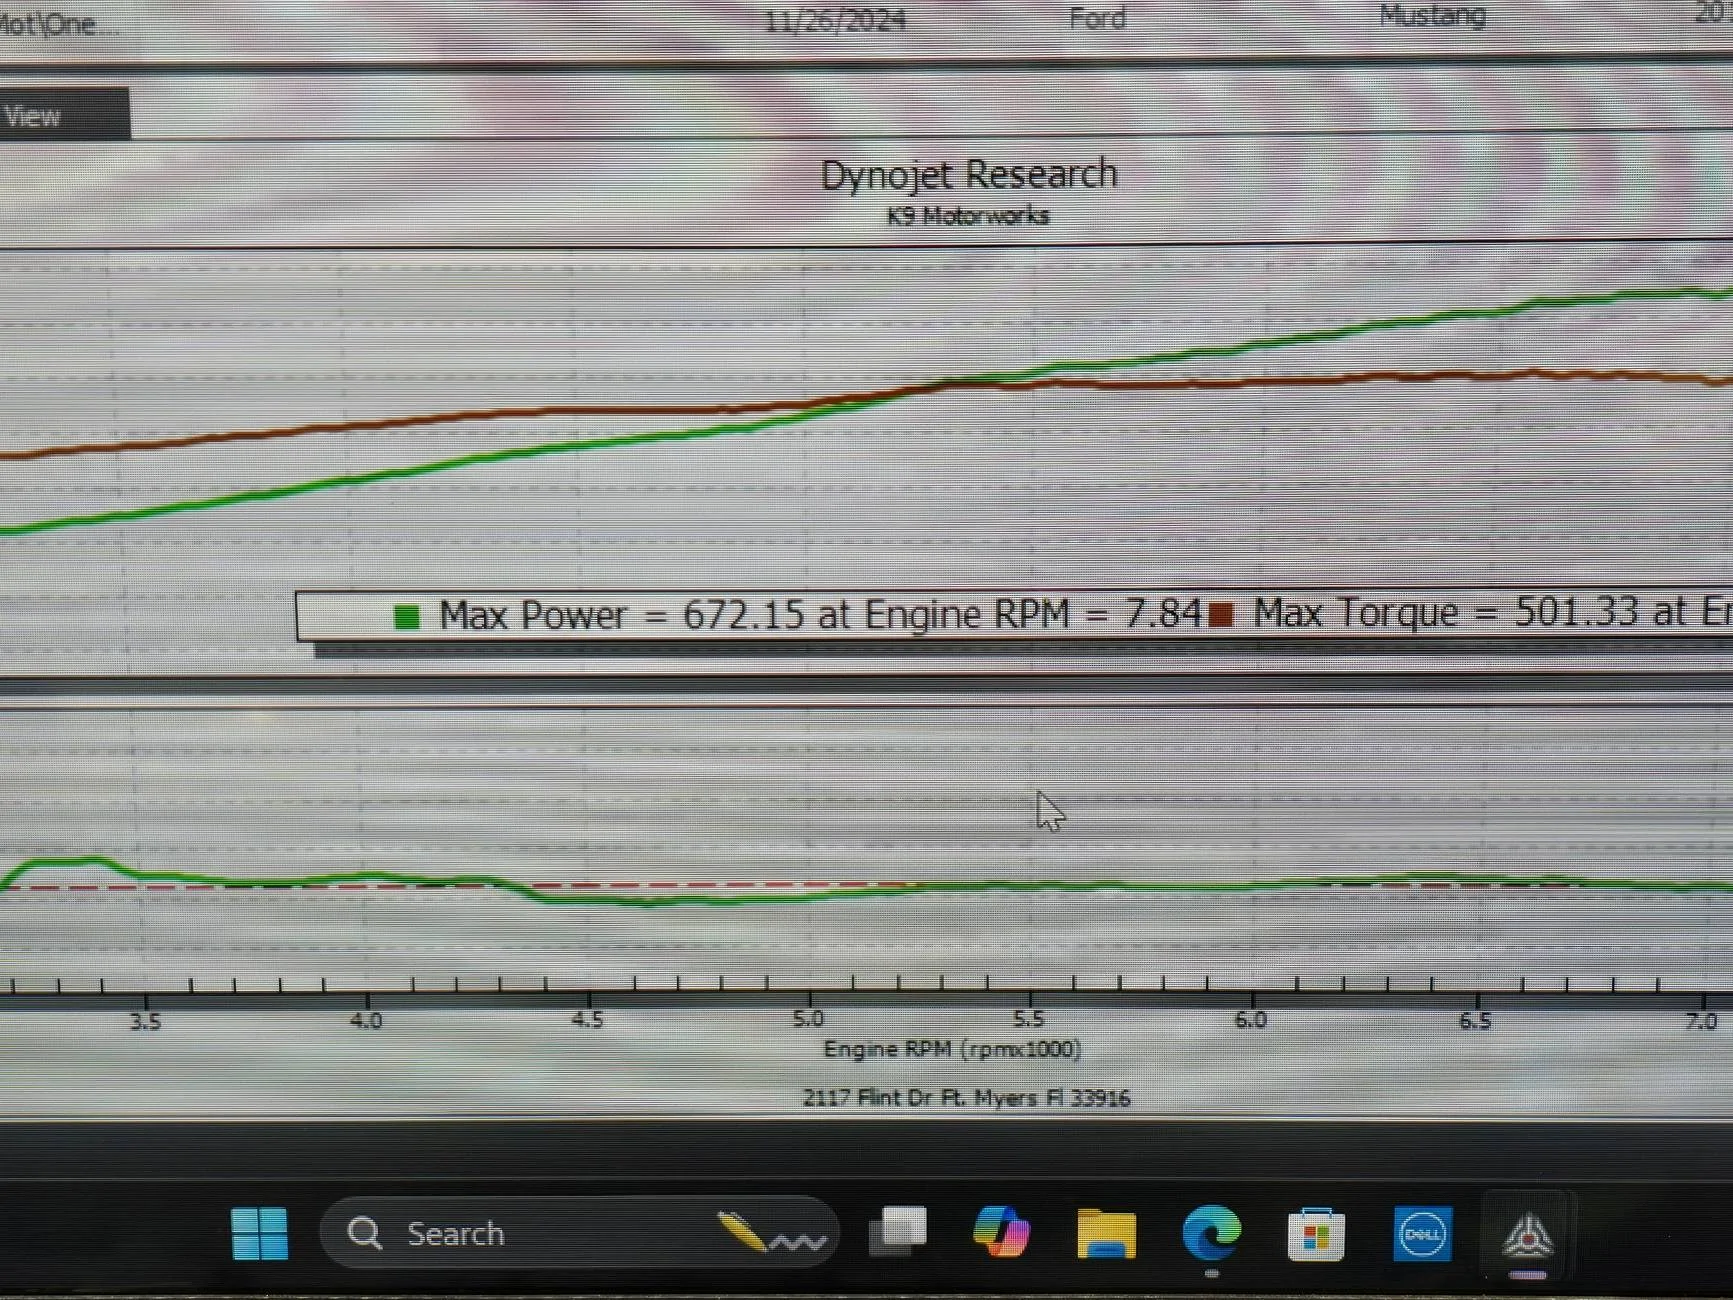Click the "K9 Motorworks" subtitle
Image resolution: width=1733 pixels, height=1300 pixels.
click(968, 215)
